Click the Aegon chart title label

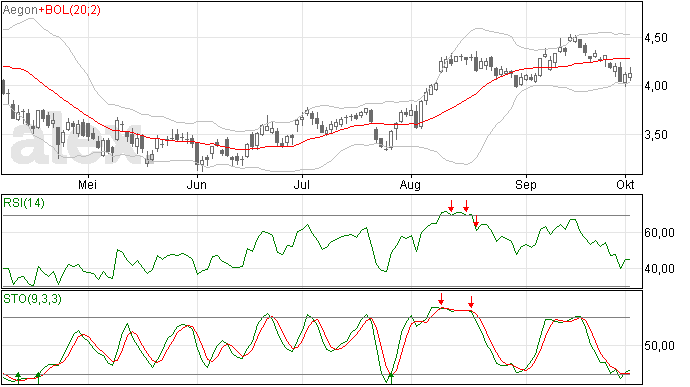point(20,10)
